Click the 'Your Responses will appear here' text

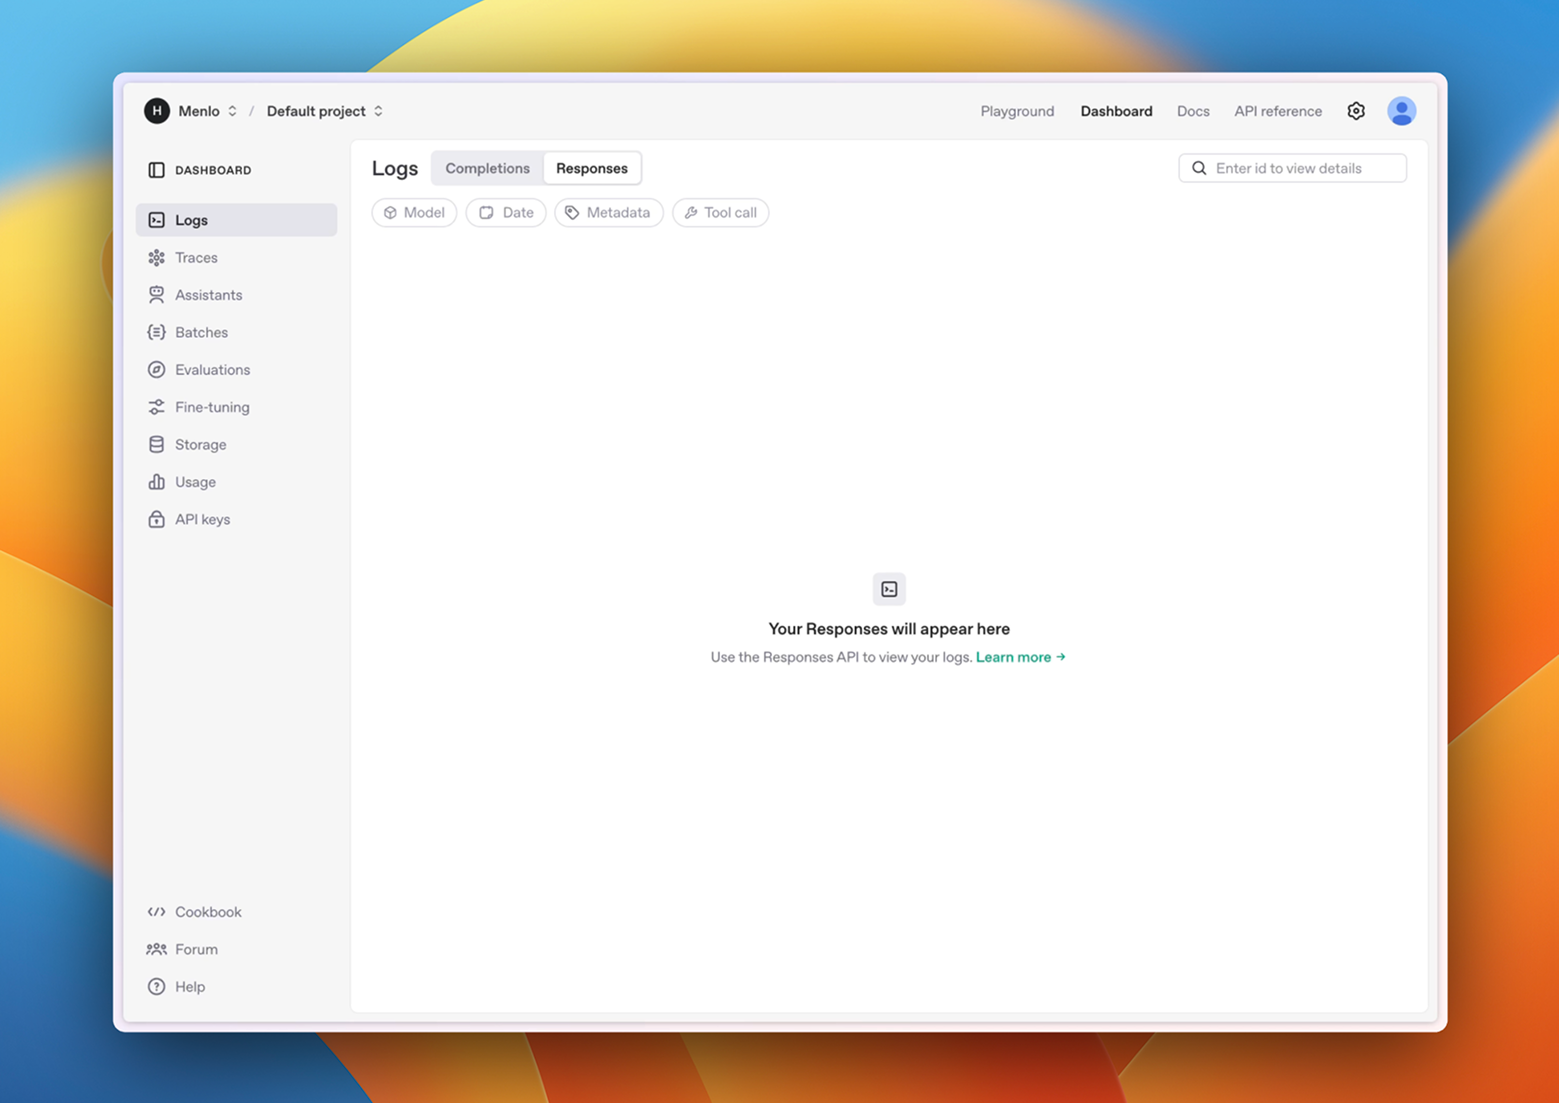889,629
